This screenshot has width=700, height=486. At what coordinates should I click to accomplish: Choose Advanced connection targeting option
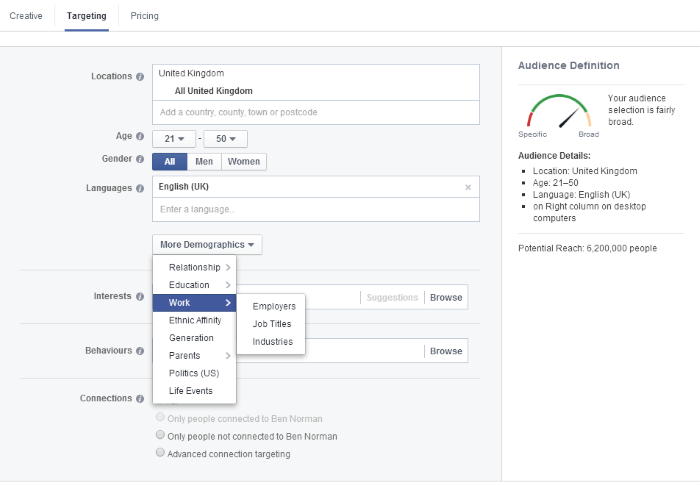[160, 452]
